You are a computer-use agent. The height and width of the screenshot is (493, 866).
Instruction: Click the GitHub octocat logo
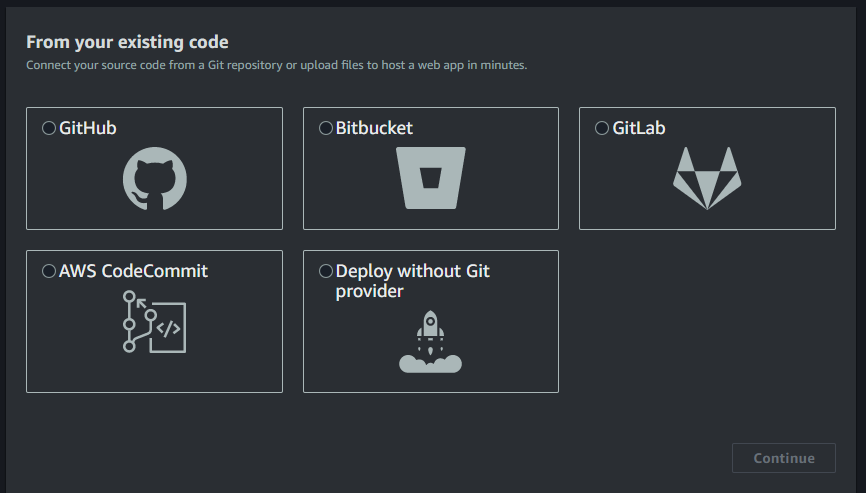[x=155, y=178]
